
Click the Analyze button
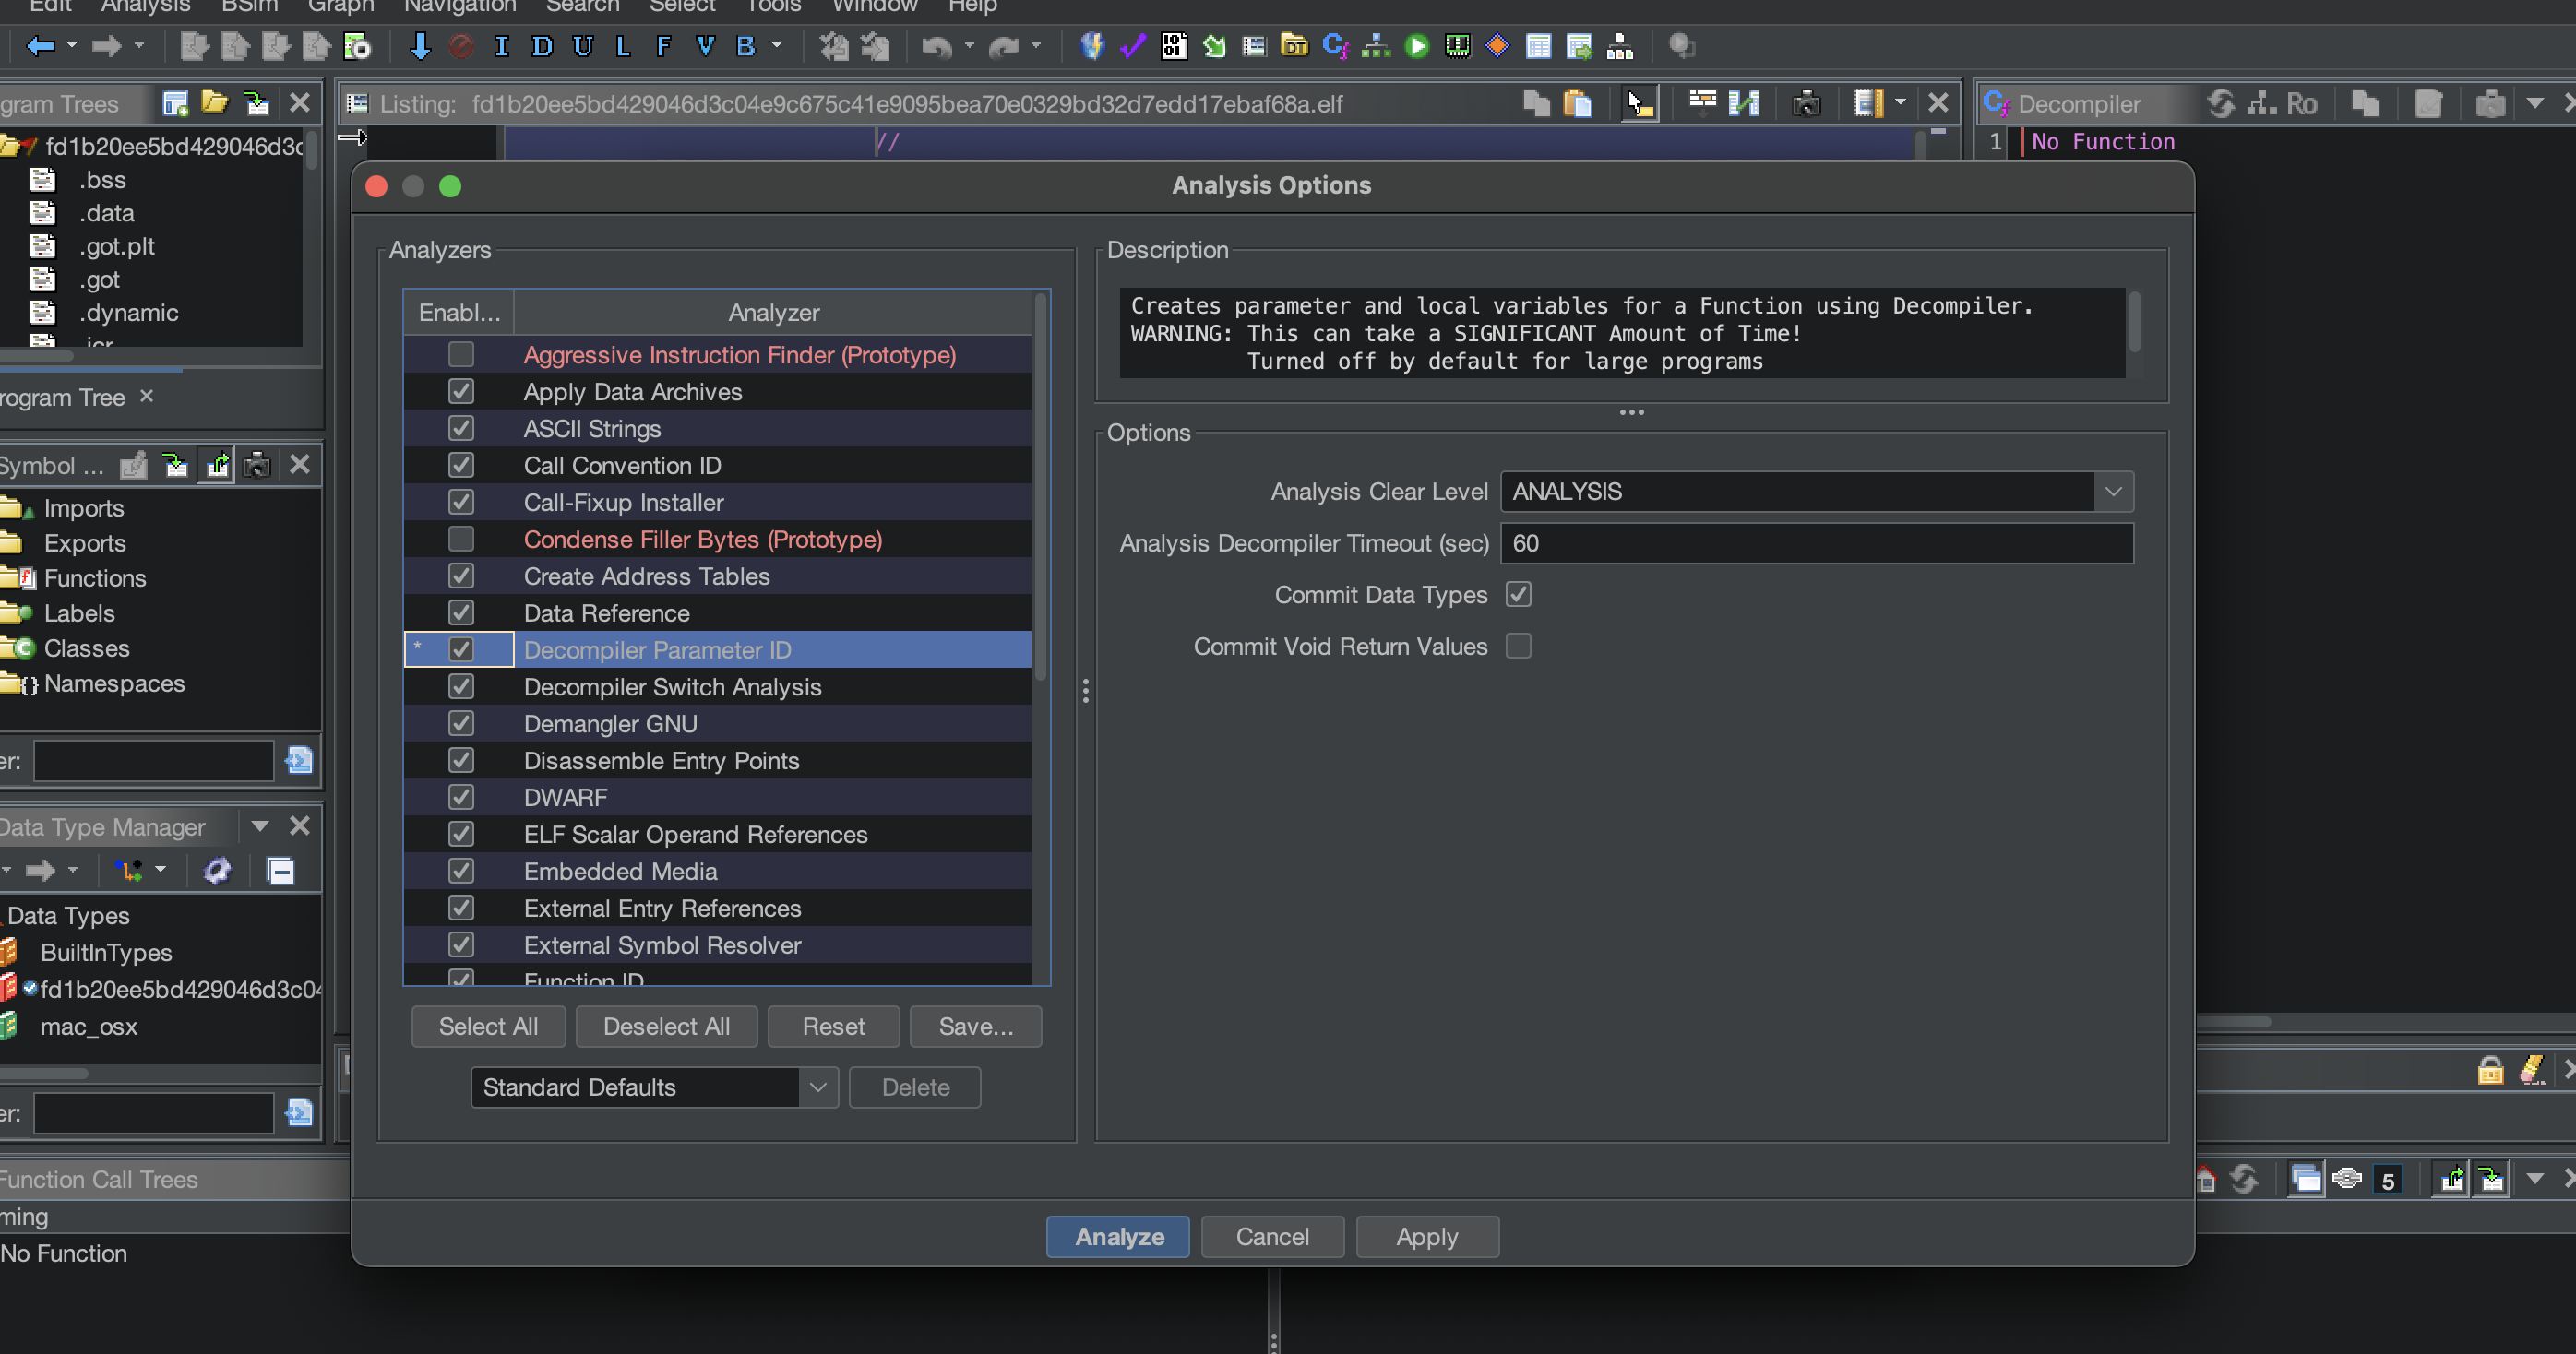[1118, 1237]
